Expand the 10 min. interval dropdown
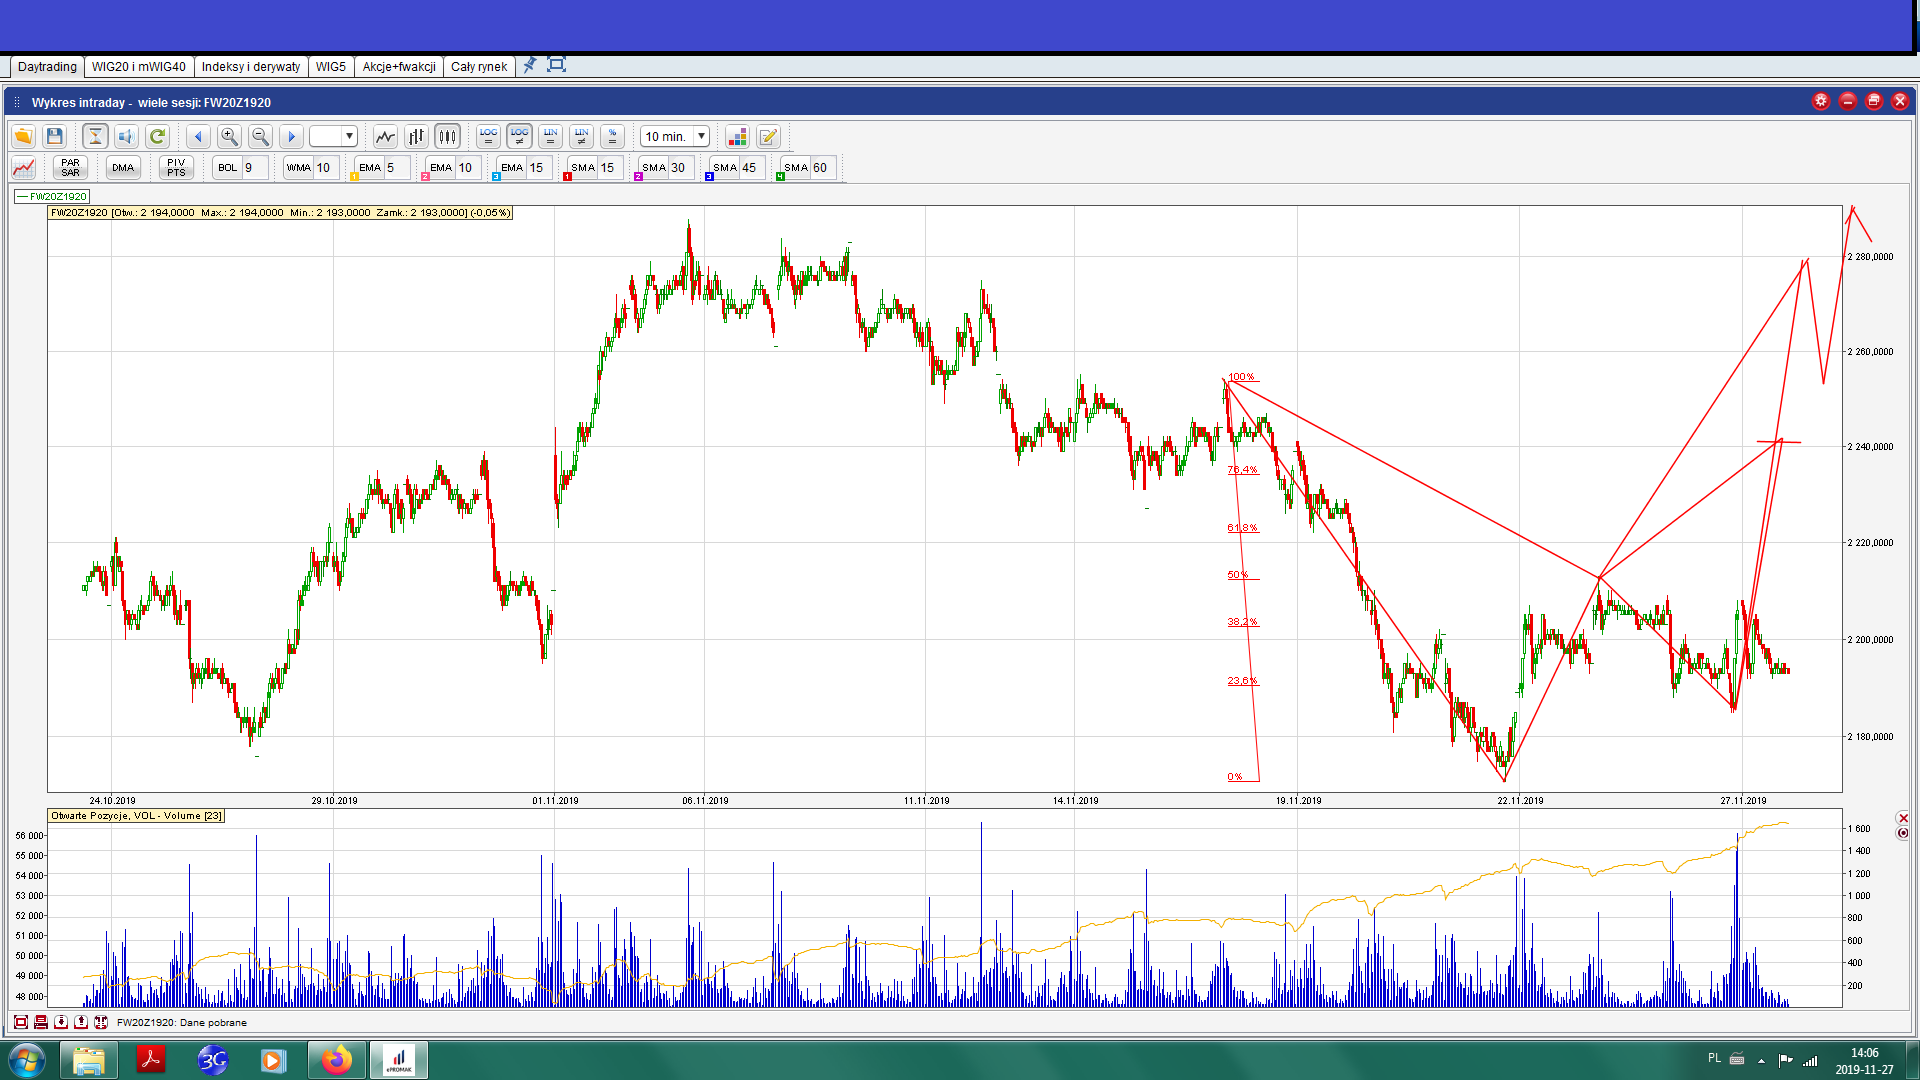 pyautogui.click(x=701, y=137)
